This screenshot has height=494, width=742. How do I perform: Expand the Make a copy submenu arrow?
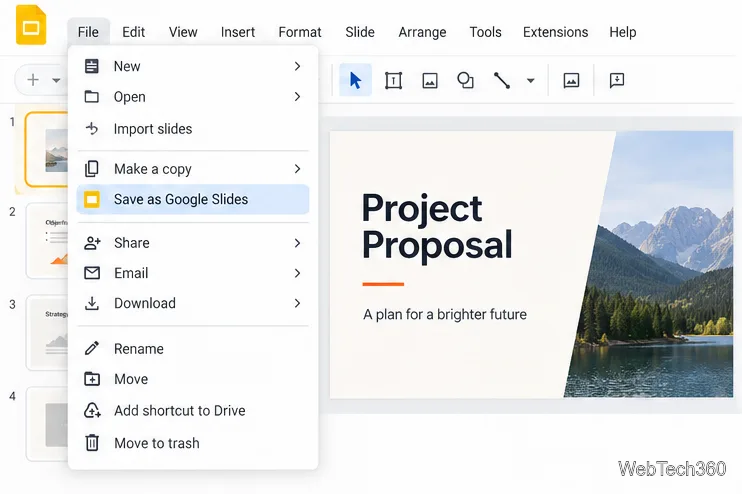pos(297,168)
